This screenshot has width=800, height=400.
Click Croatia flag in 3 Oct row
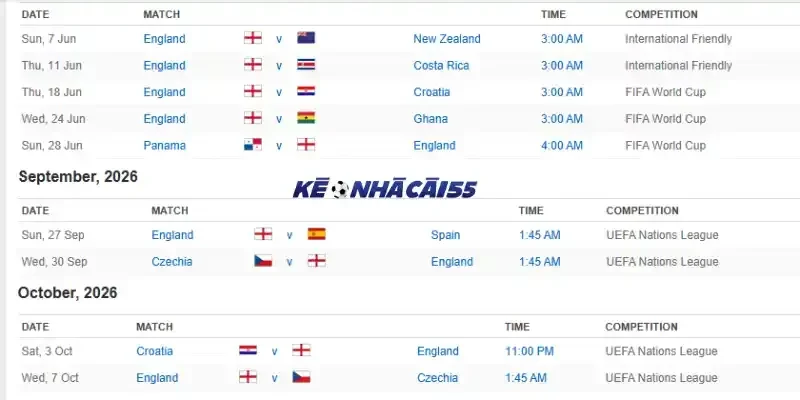tap(248, 350)
